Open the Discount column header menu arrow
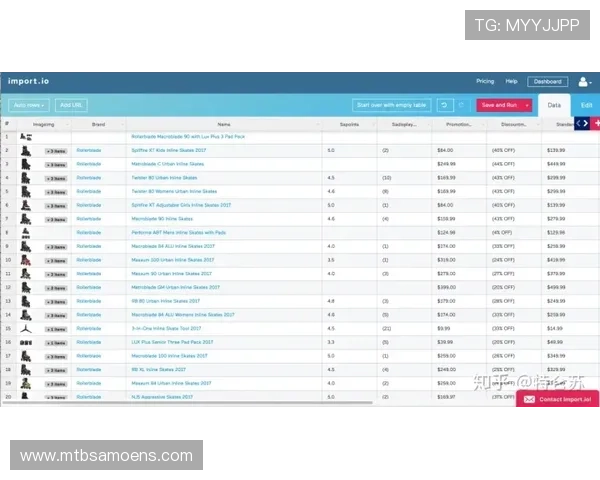Screen dimensions: 600x480 pos(538,124)
